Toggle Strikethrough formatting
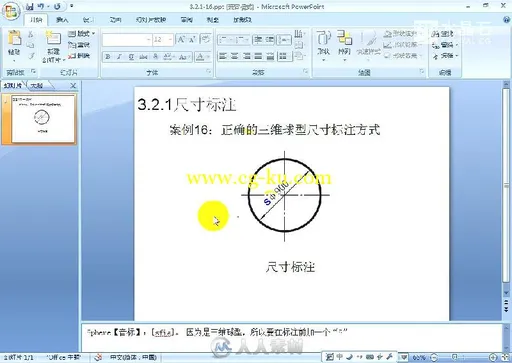 pyautogui.click(x=143, y=57)
